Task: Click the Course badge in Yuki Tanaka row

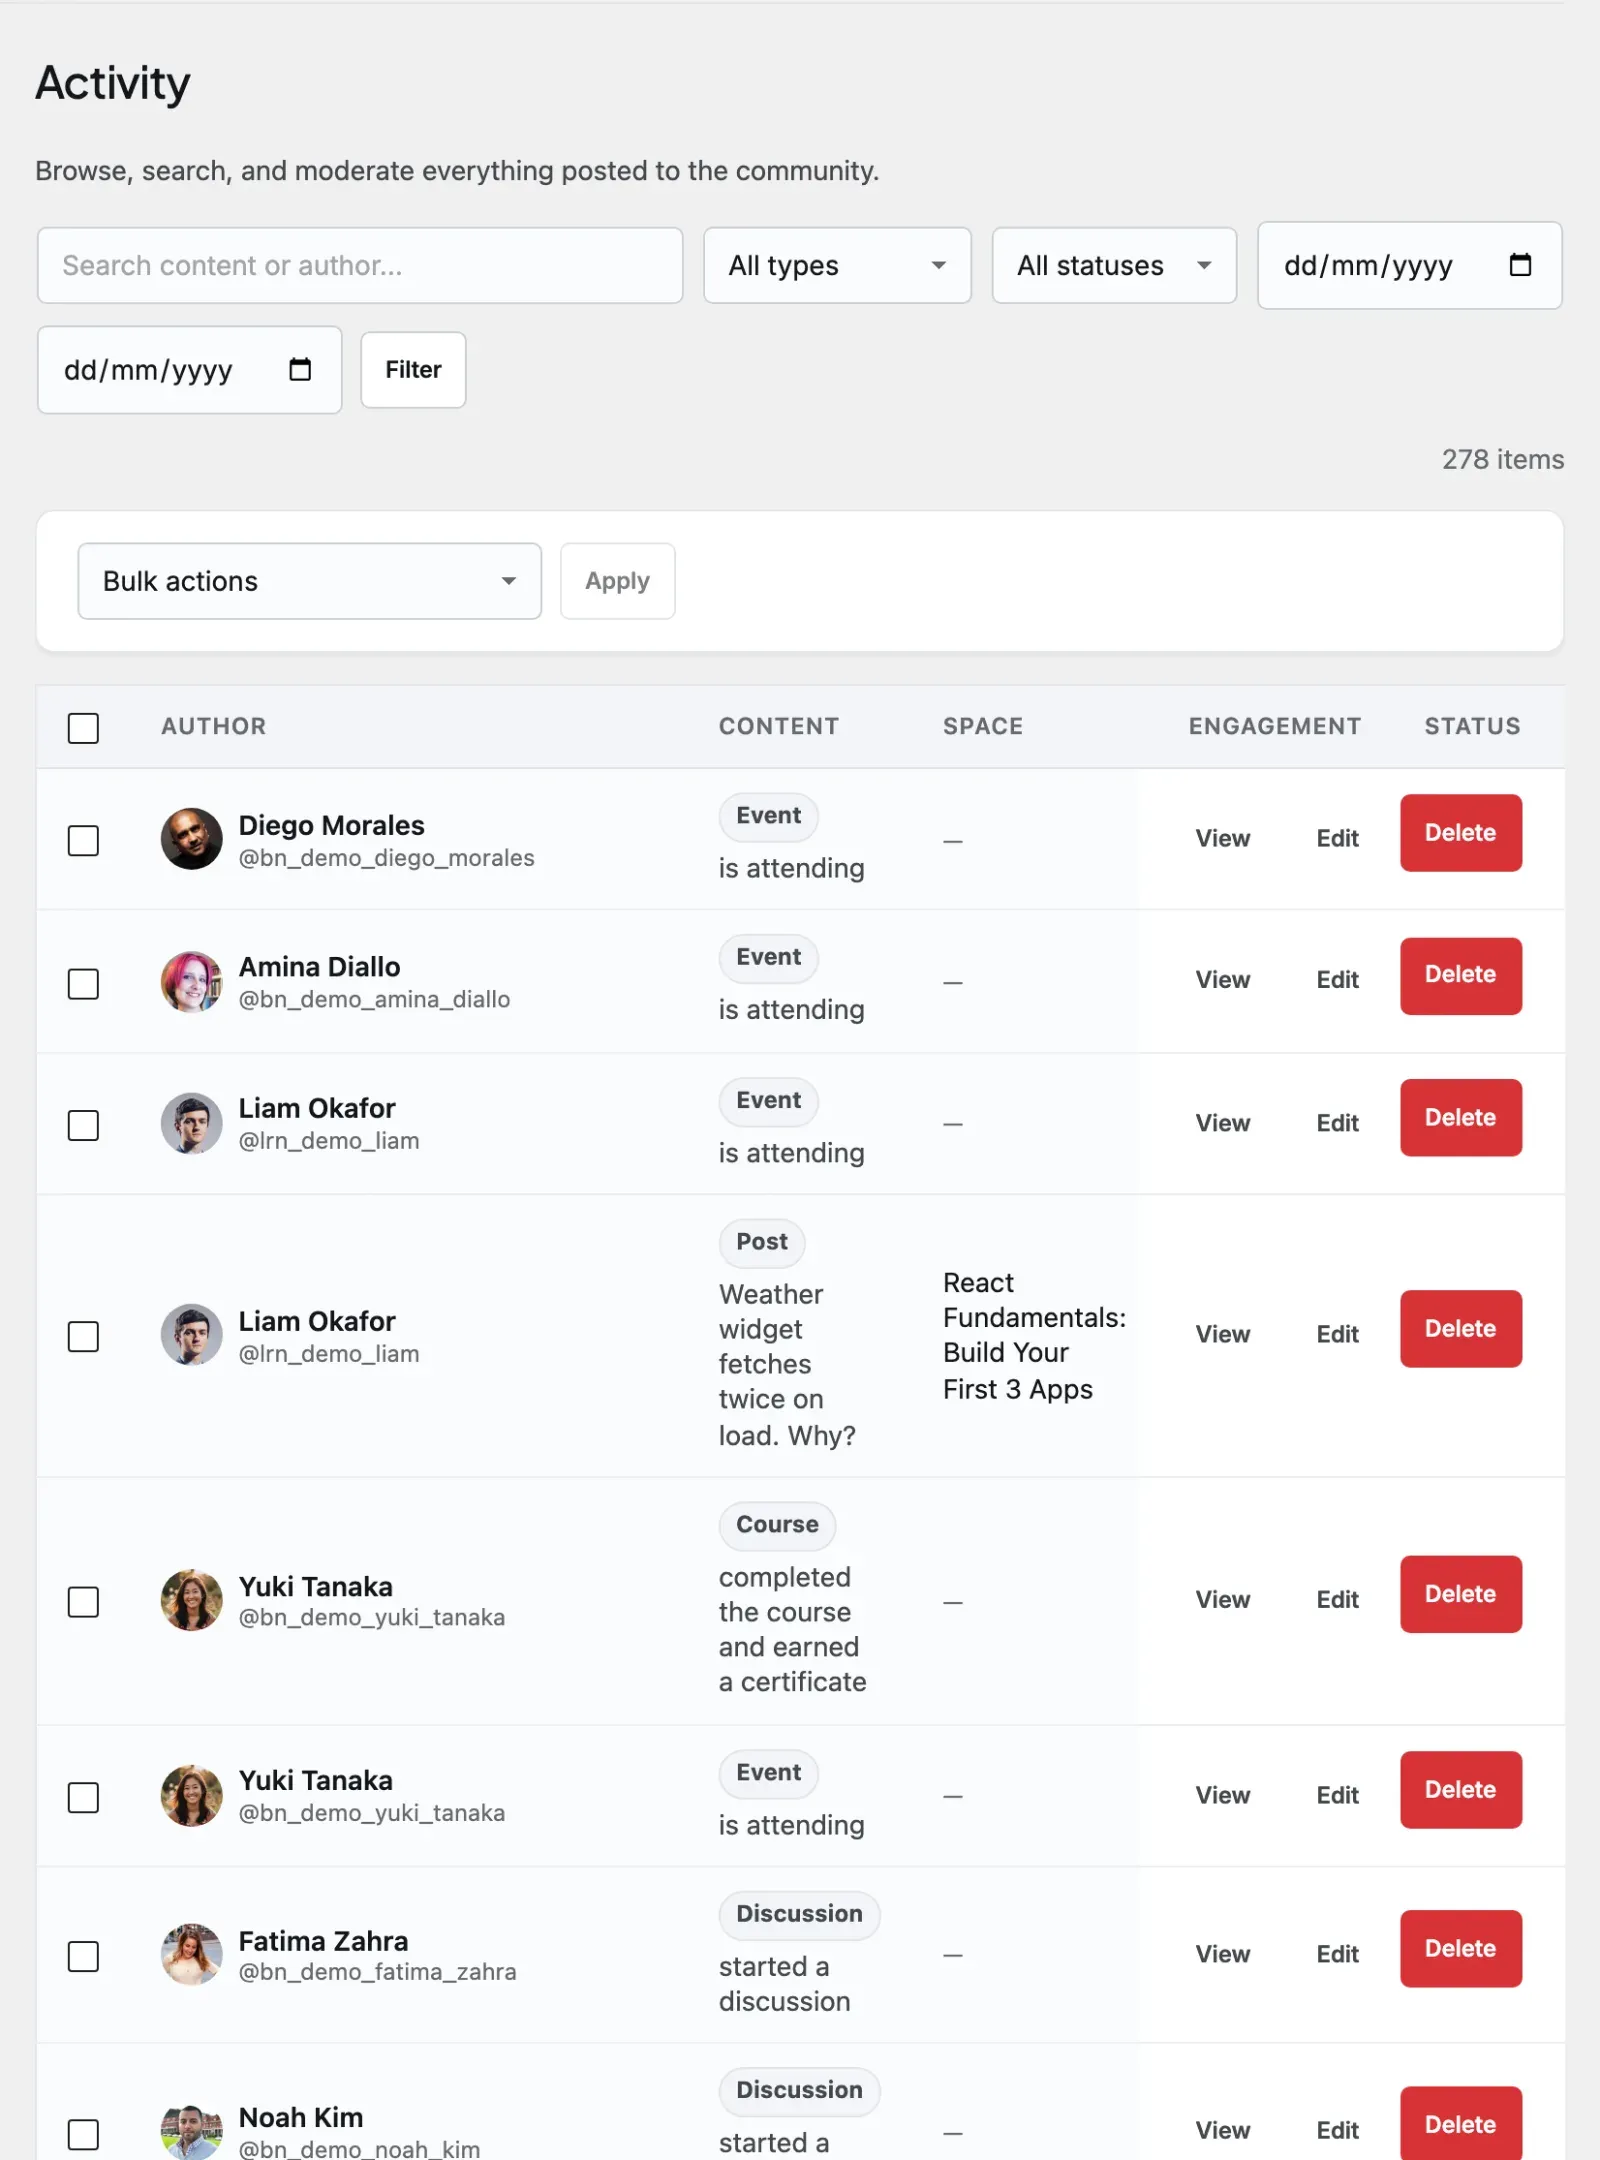Action: [x=777, y=1525]
